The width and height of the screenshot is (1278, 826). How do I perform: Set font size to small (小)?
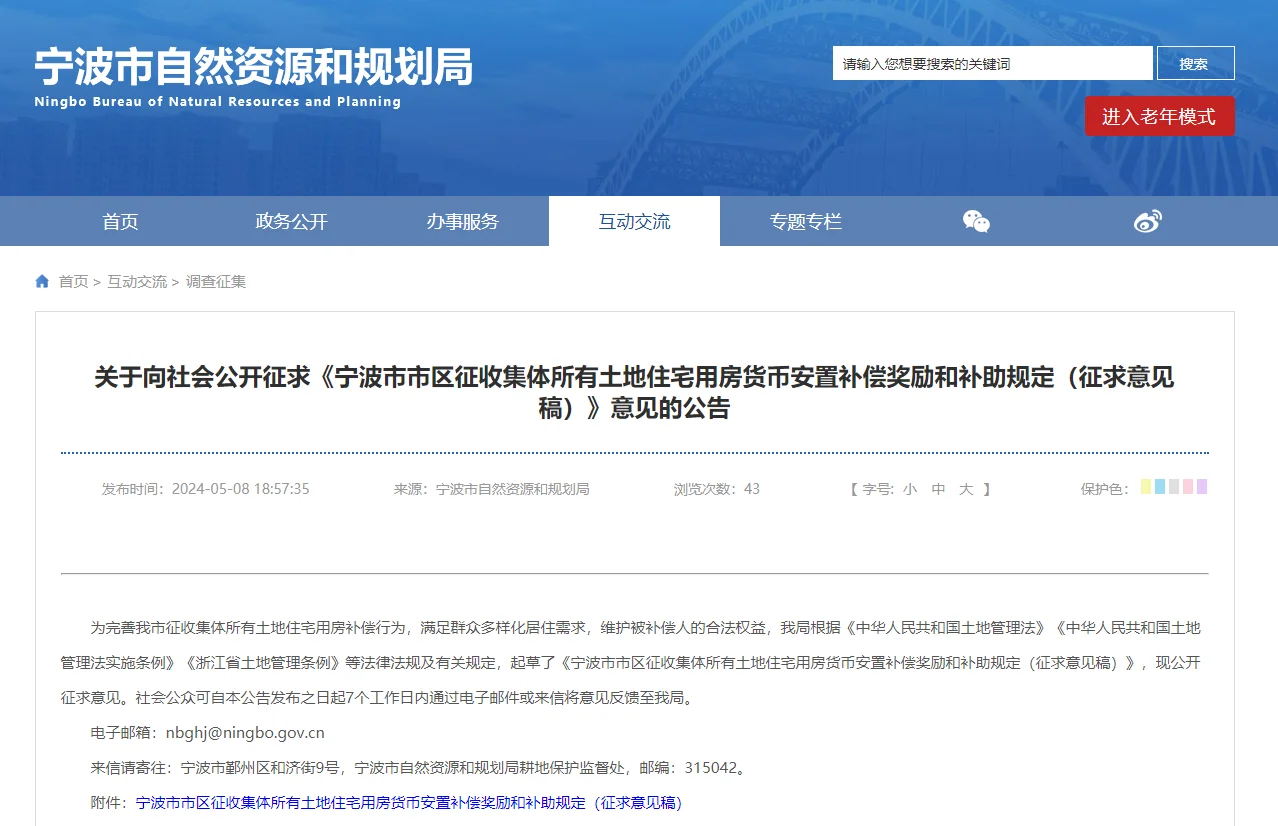[x=909, y=489]
